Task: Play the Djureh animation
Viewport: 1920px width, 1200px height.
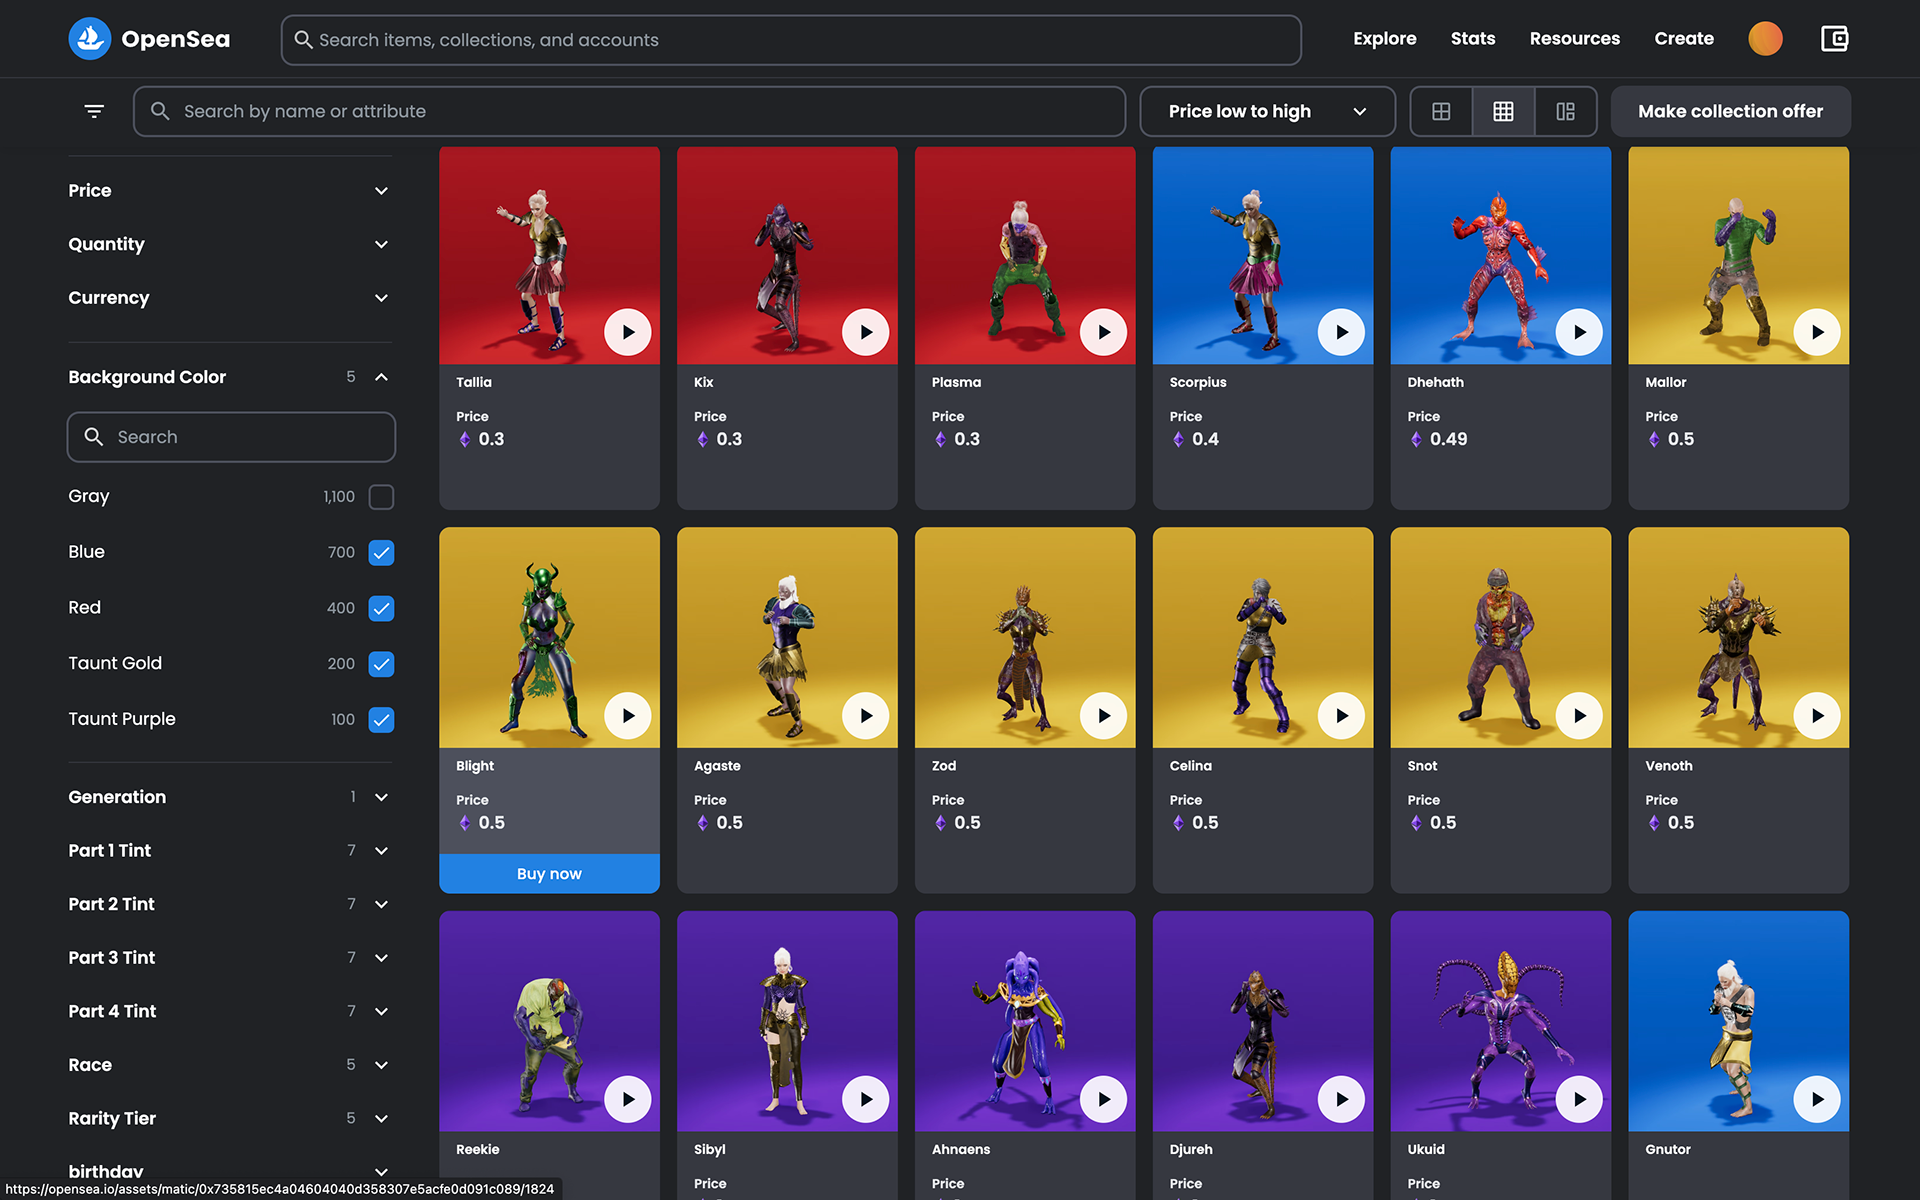Action: point(1342,1099)
